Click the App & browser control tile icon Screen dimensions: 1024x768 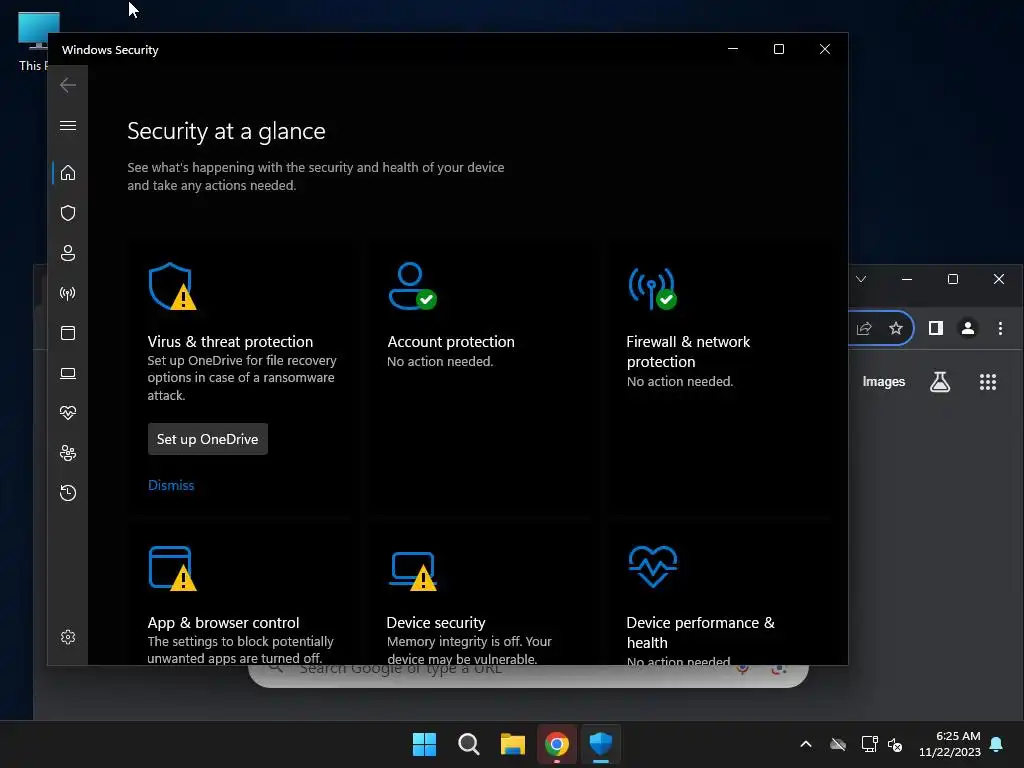coord(172,568)
